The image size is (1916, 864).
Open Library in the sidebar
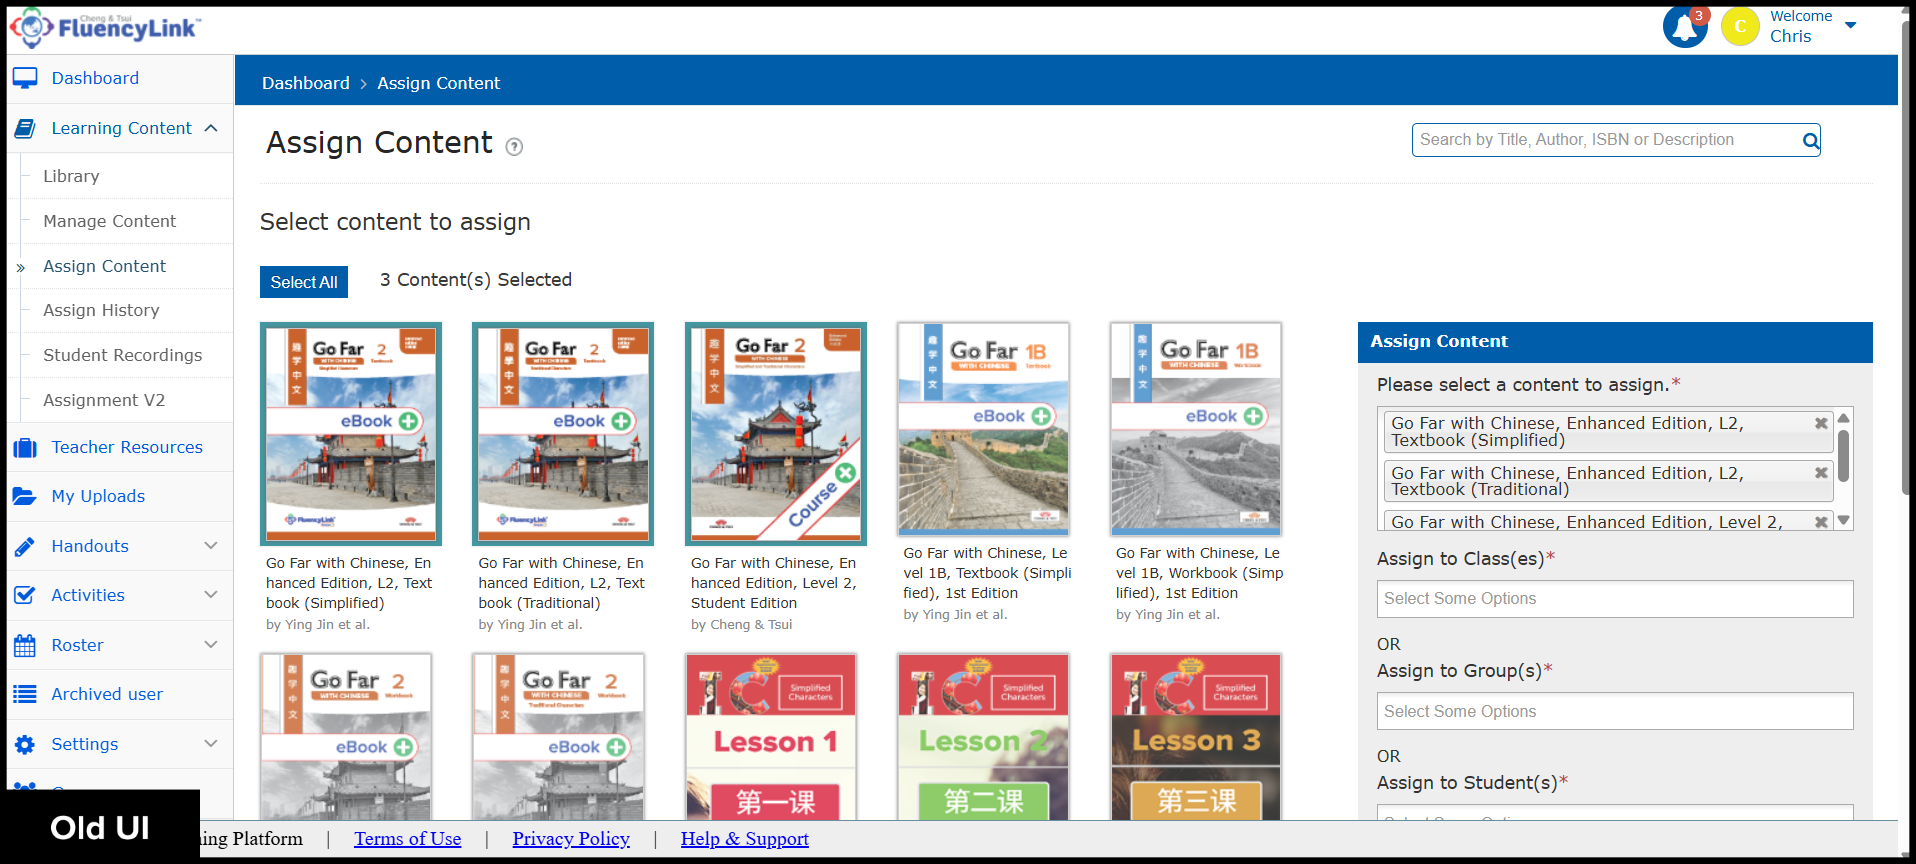tap(71, 176)
